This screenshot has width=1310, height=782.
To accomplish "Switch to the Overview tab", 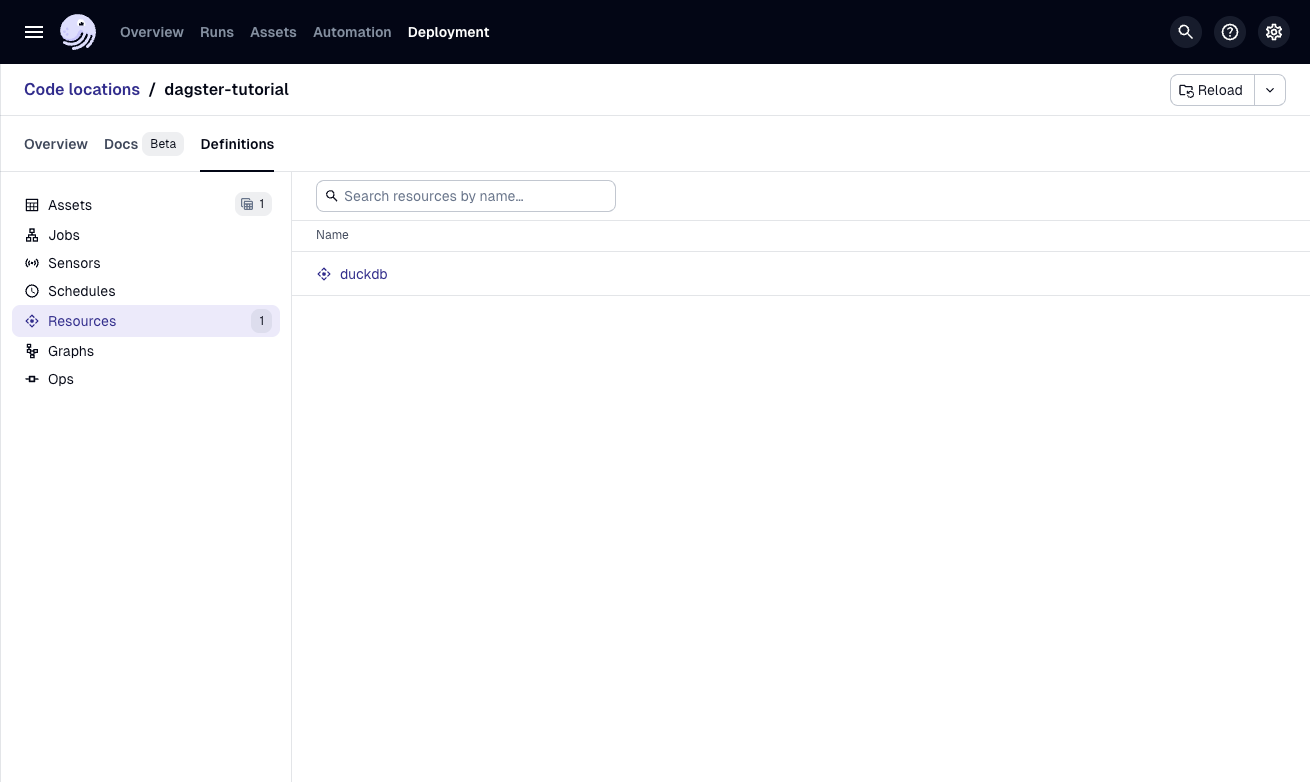I will pos(56,144).
